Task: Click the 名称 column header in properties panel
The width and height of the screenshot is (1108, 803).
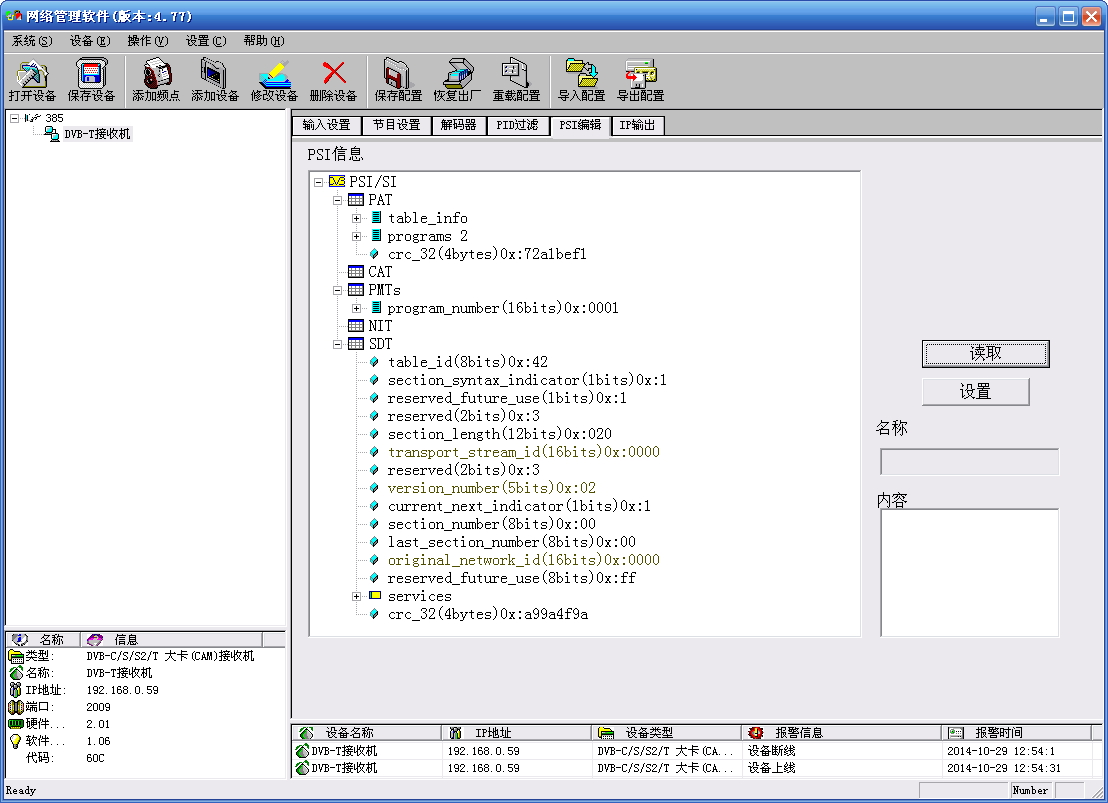Action: (x=43, y=640)
